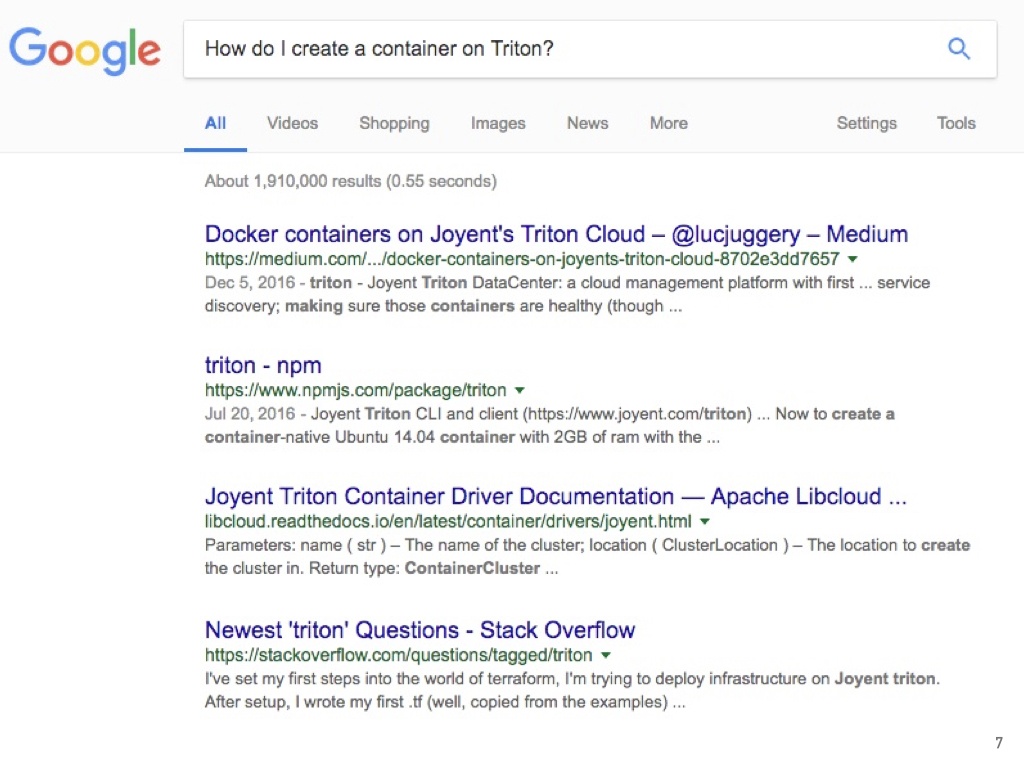The image size is (1024, 768).
Task: Click the 'Parameters: name ( str )' snippet text
Action: (x=588, y=557)
